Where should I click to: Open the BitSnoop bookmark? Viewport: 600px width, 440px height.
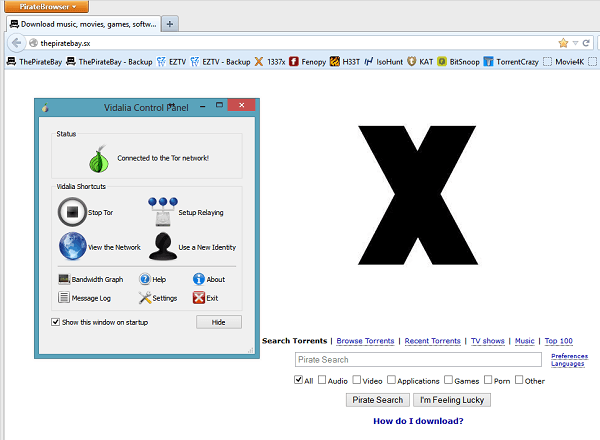458,62
